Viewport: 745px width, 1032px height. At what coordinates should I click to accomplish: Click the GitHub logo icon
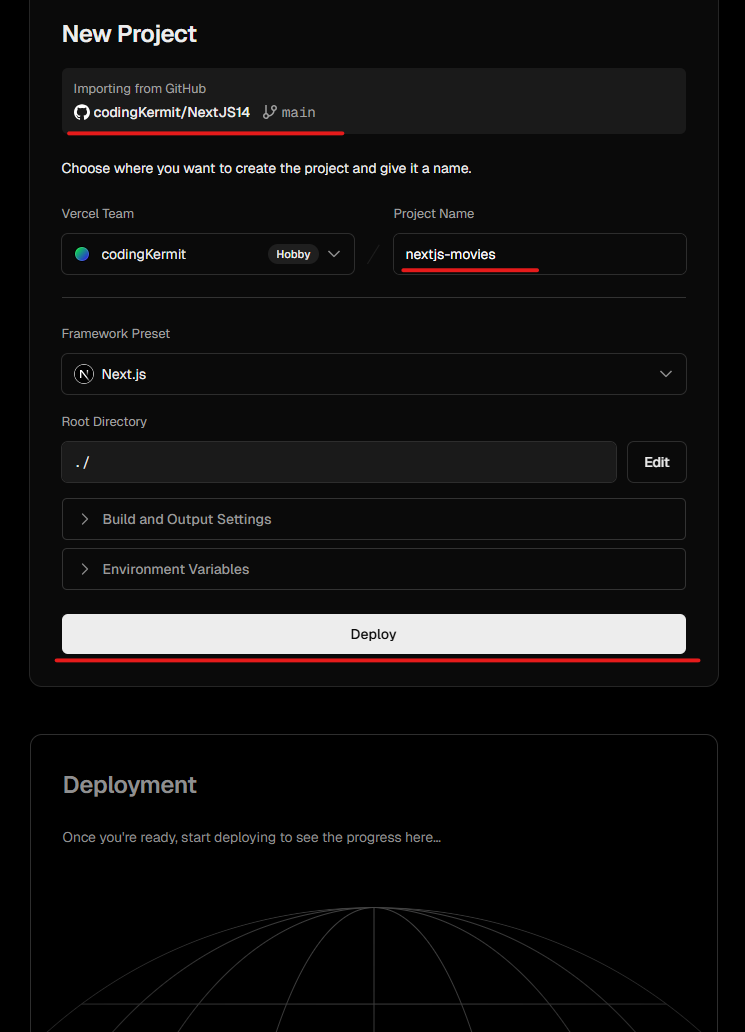coord(82,113)
